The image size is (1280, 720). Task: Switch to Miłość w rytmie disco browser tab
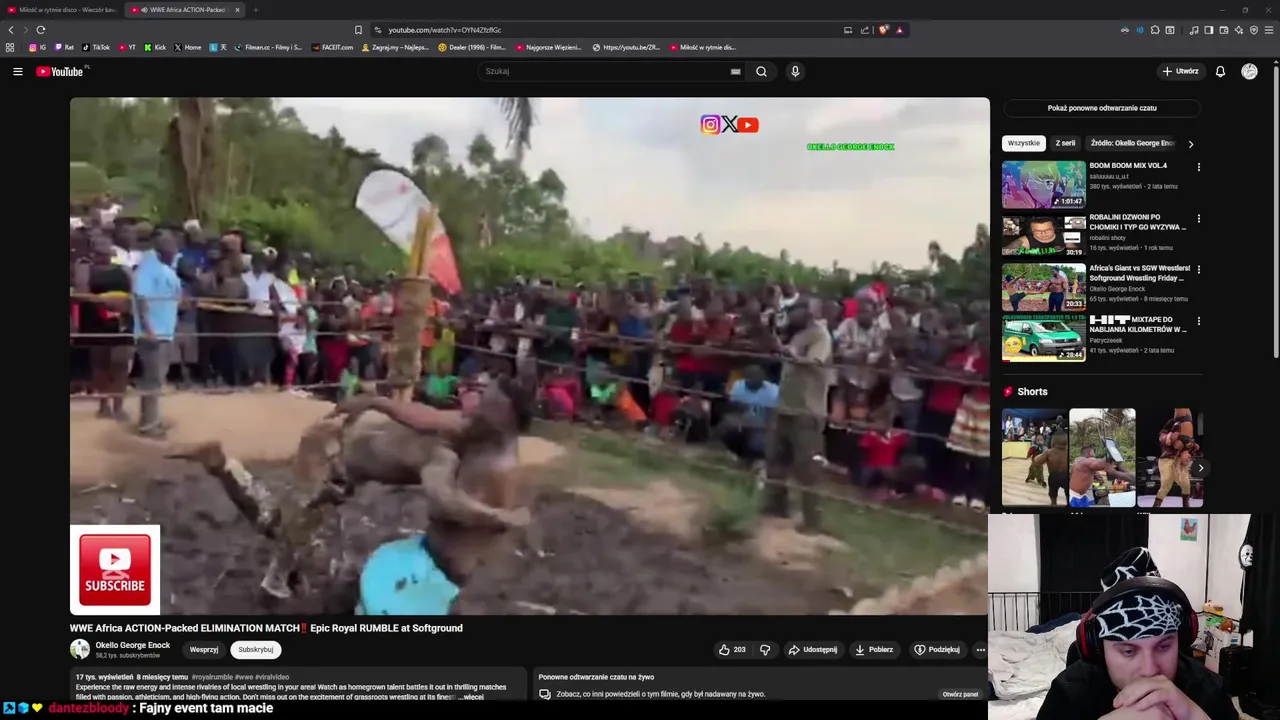pos(62,10)
